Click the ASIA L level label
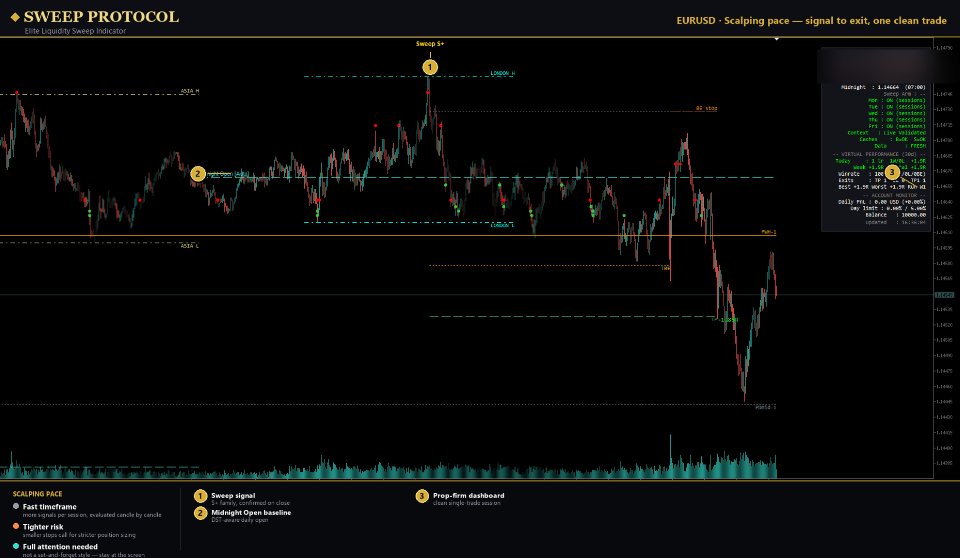The width and height of the screenshot is (960, 558). (190, 246)
